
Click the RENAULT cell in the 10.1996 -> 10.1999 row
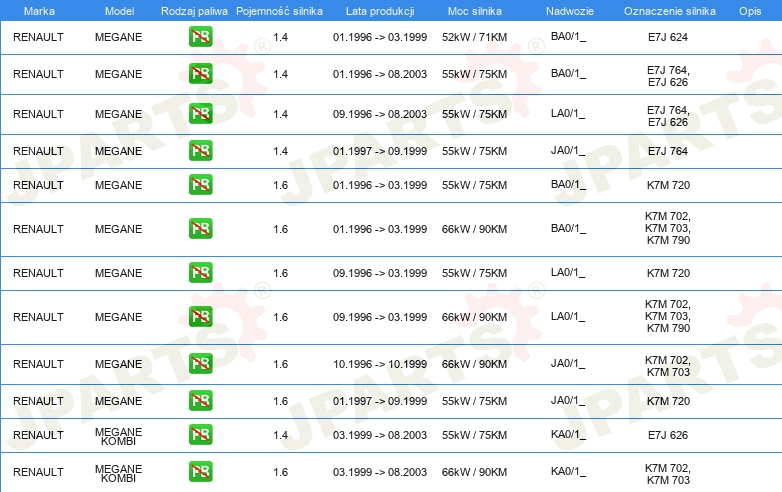click(x=38, y=364)
